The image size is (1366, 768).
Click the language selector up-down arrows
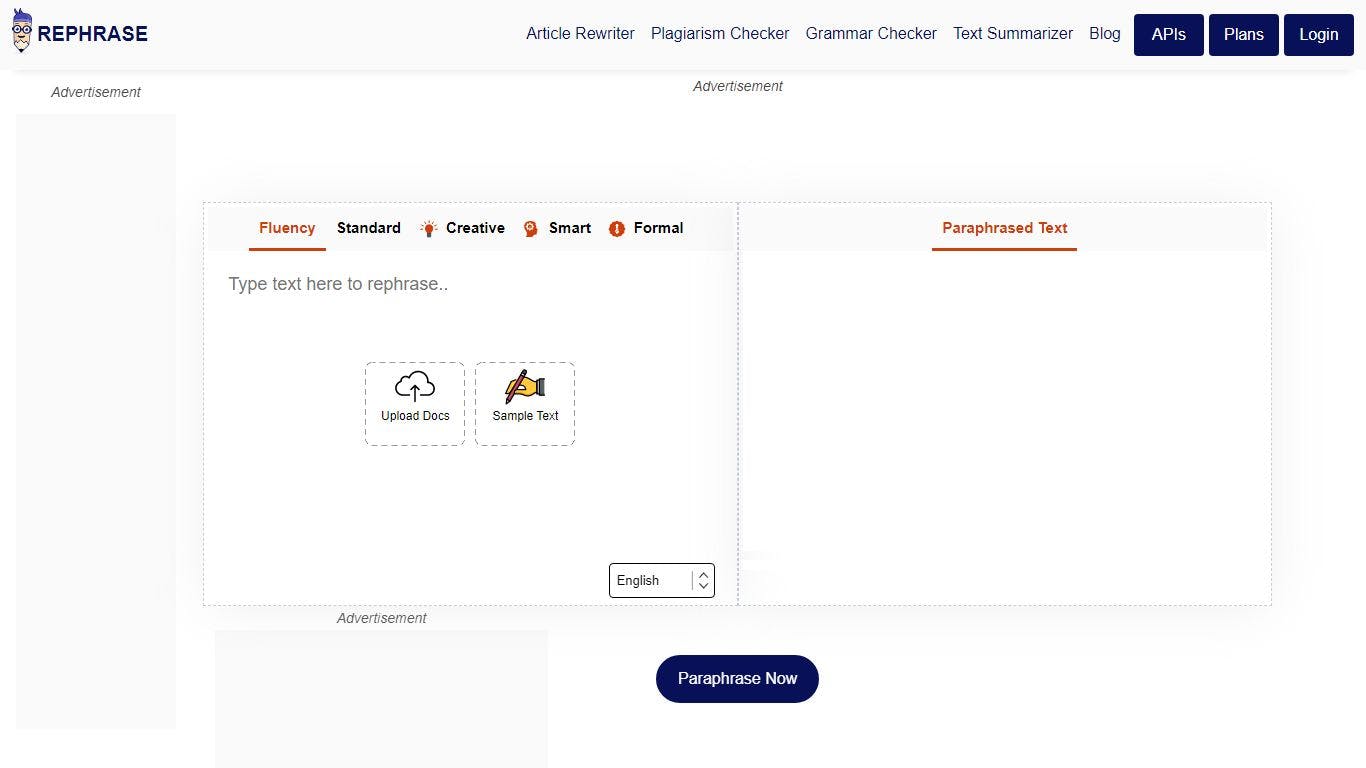coord(704,581)
